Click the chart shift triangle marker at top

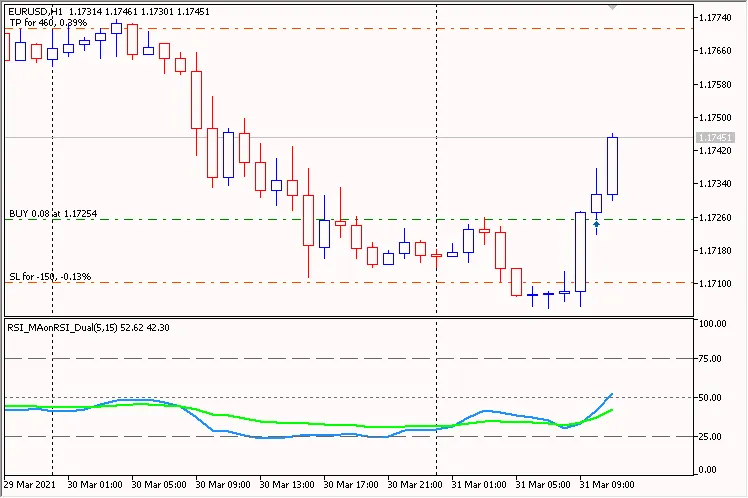(x=613, y=7)
